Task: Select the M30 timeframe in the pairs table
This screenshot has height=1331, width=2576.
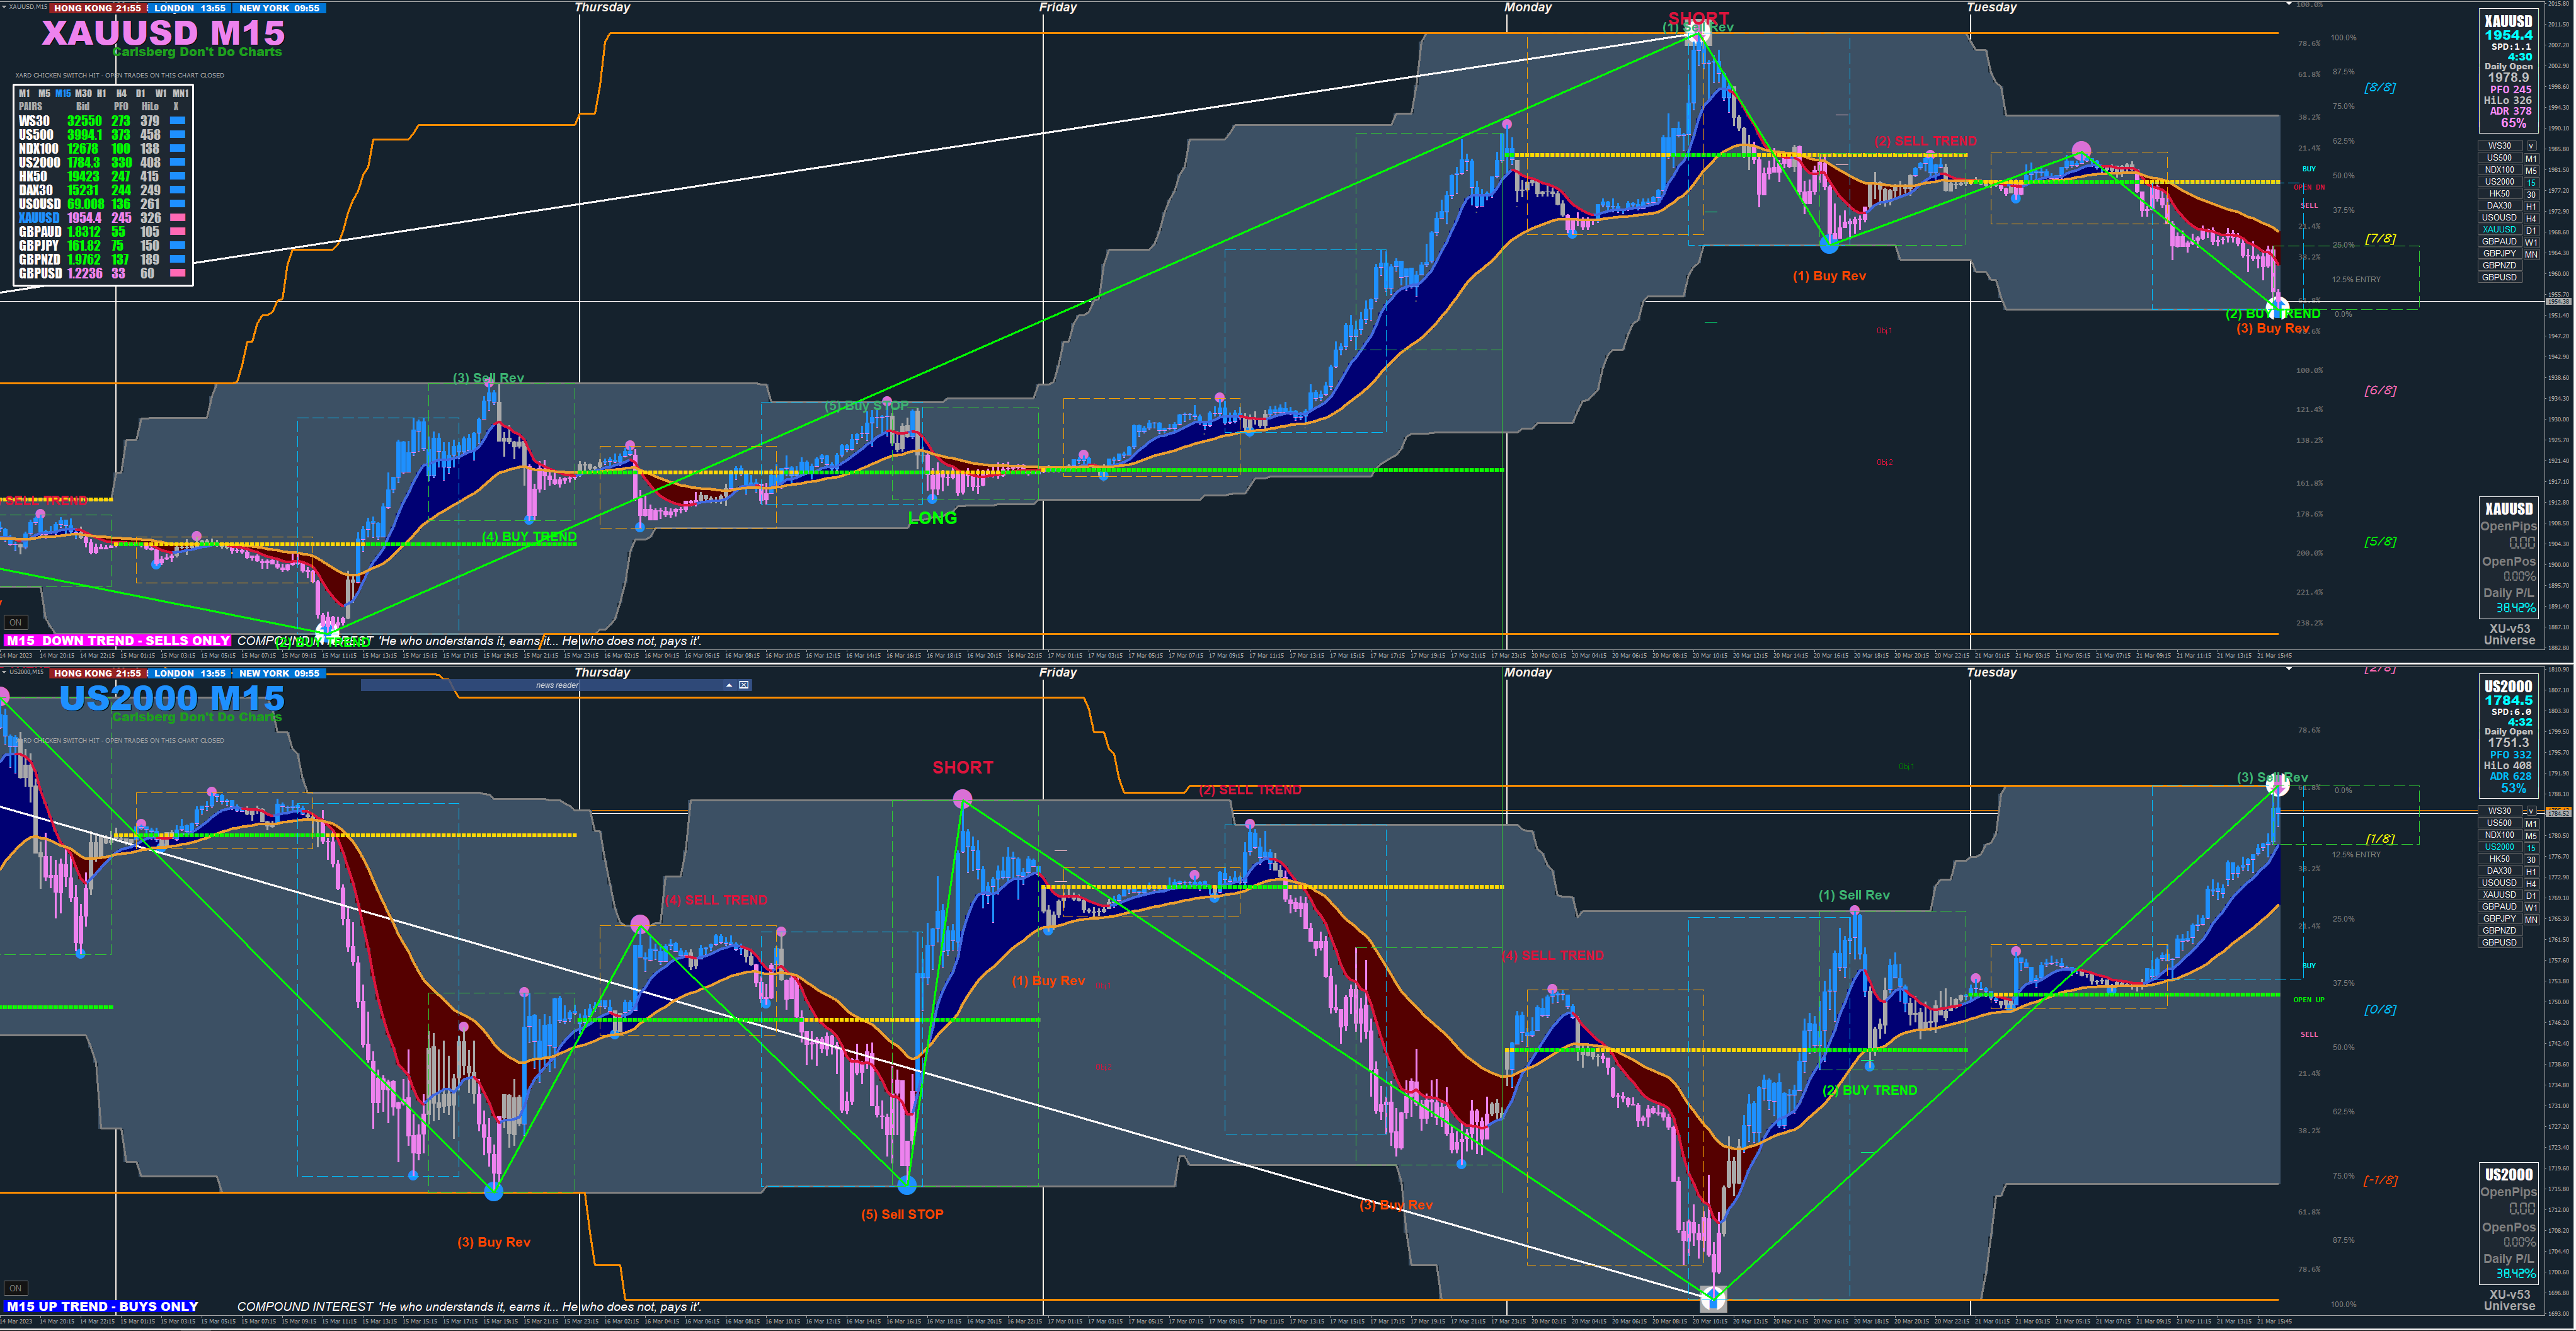Action: click(x=83, y=94)
